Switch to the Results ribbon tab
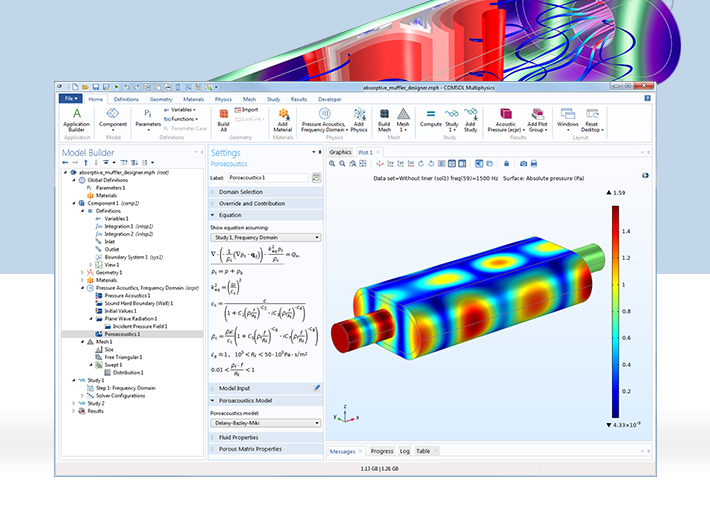Viewport: 710px width, 523px height. pos(299,99)
